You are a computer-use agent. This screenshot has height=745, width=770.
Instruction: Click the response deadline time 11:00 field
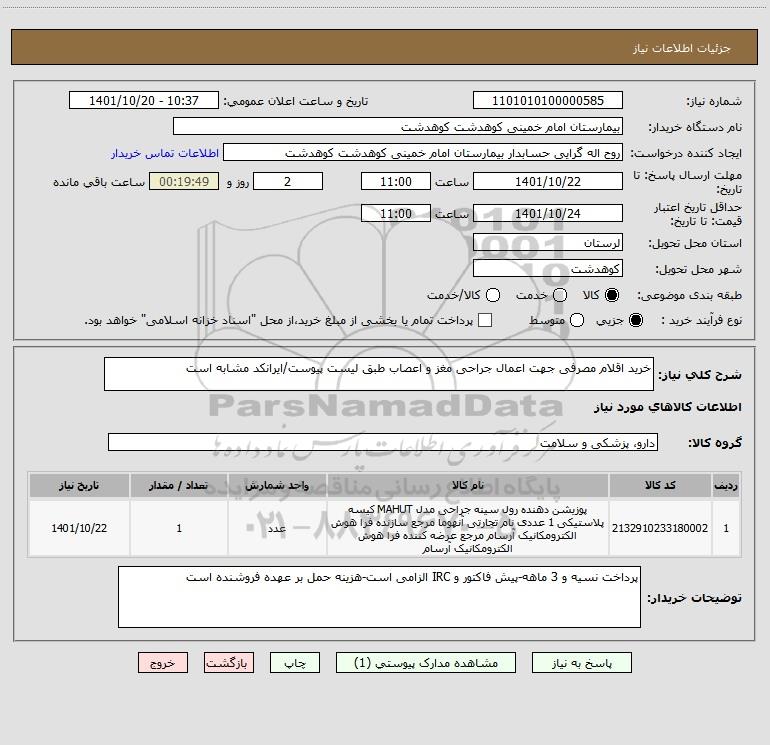(396, 181)
